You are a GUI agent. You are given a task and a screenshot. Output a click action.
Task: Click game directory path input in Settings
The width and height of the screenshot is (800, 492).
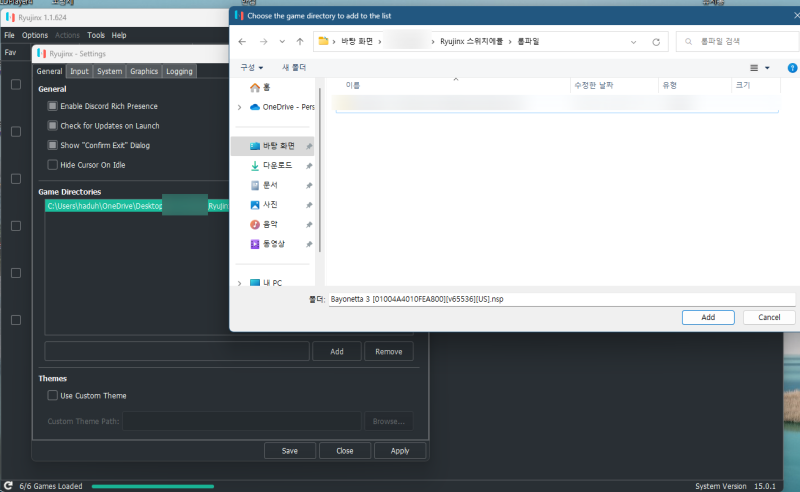coord(177,352)
